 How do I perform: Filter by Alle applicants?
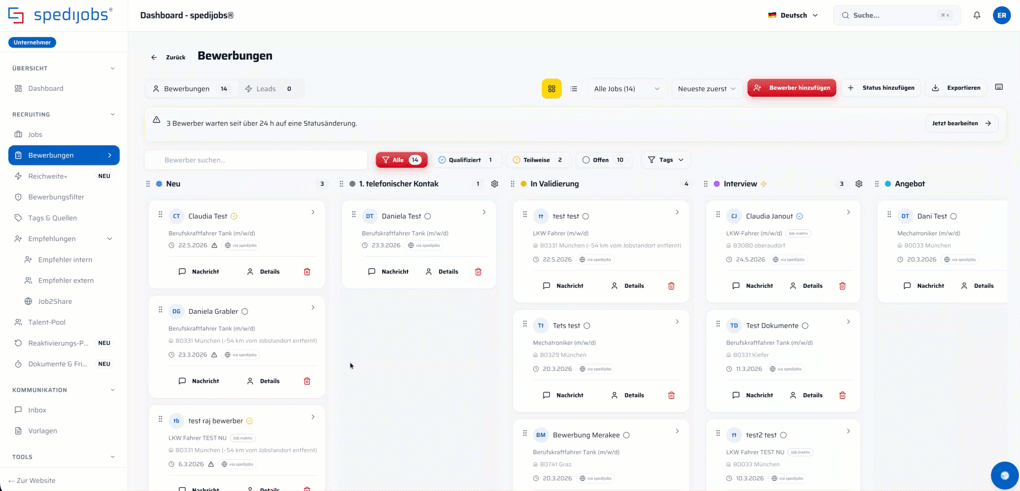[401, 159]
